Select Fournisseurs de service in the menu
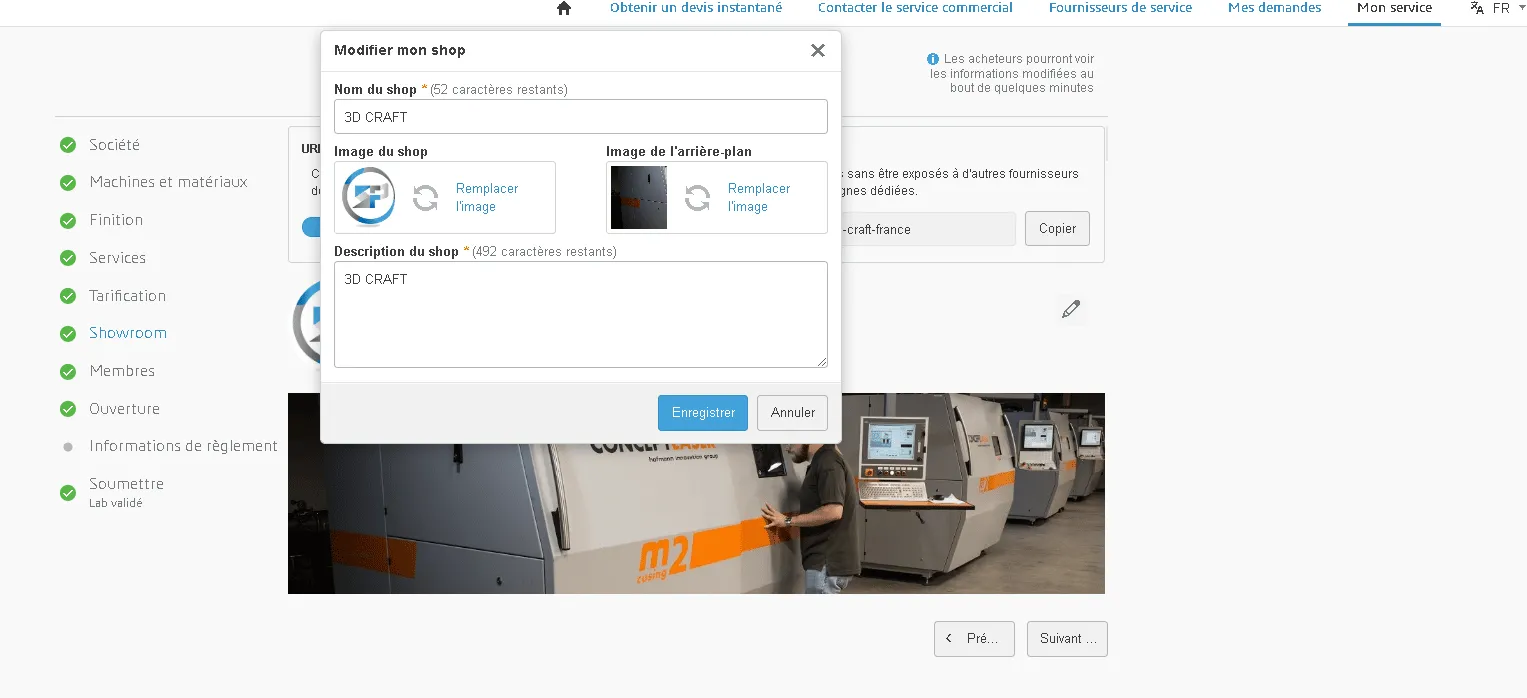This screenshot has height=698, width=1527. (1119, 8)
